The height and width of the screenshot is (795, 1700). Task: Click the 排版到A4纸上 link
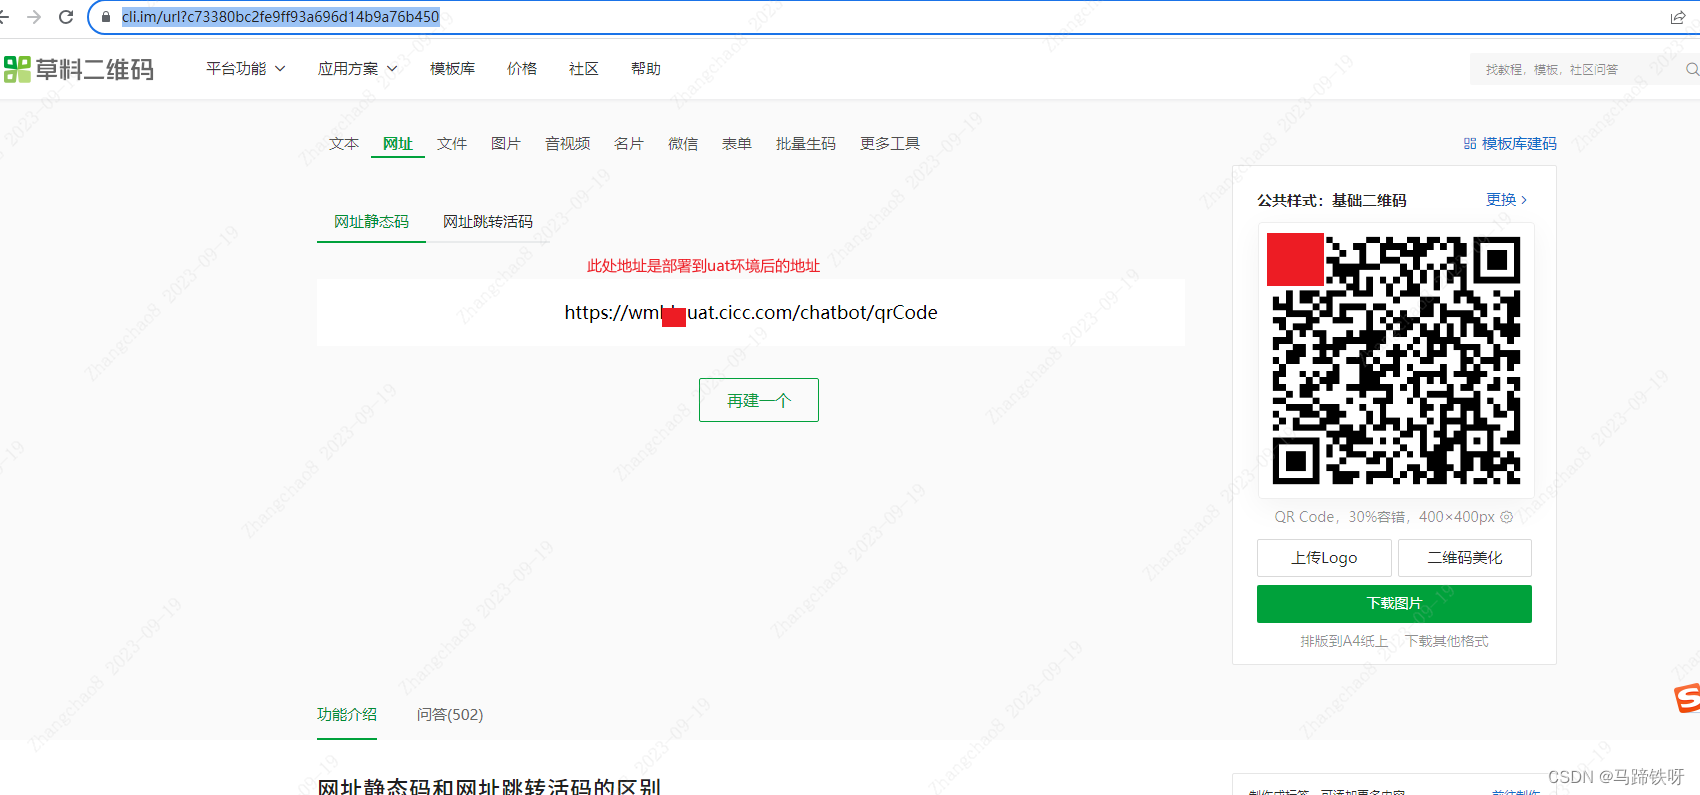1344,642
